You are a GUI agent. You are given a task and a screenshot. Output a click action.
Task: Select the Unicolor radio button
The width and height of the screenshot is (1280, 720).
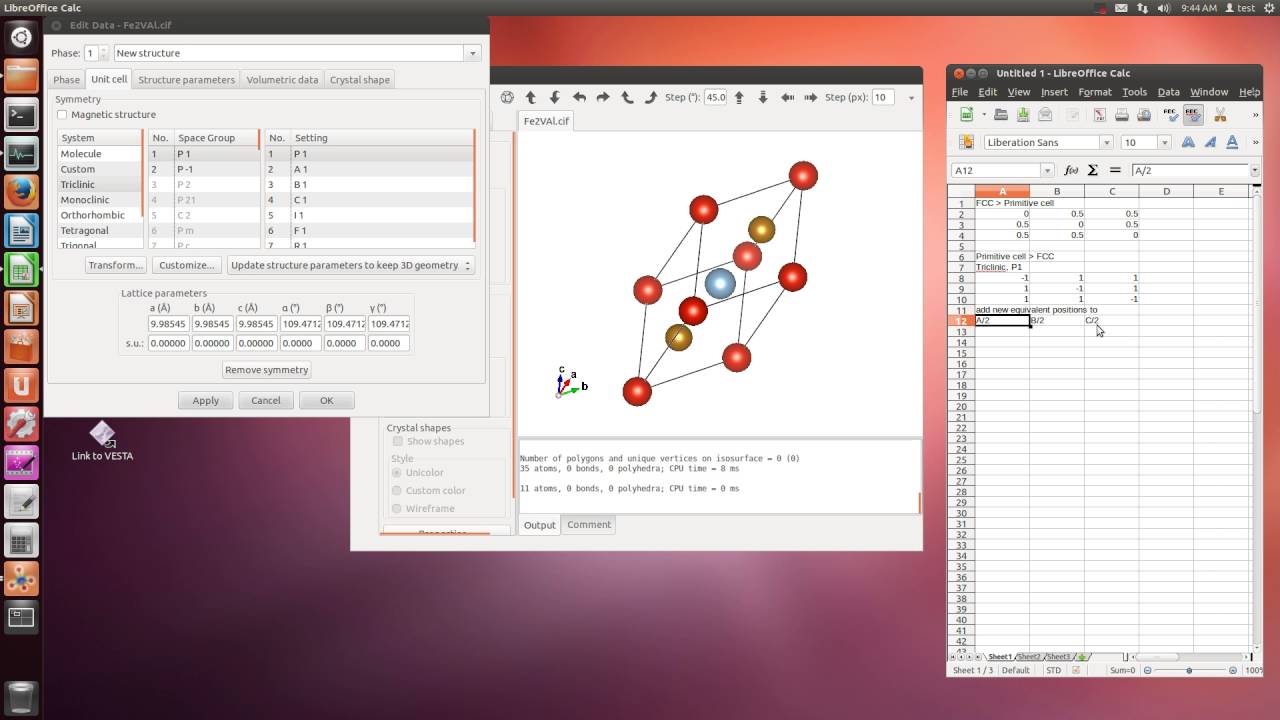tap(397, 472)
